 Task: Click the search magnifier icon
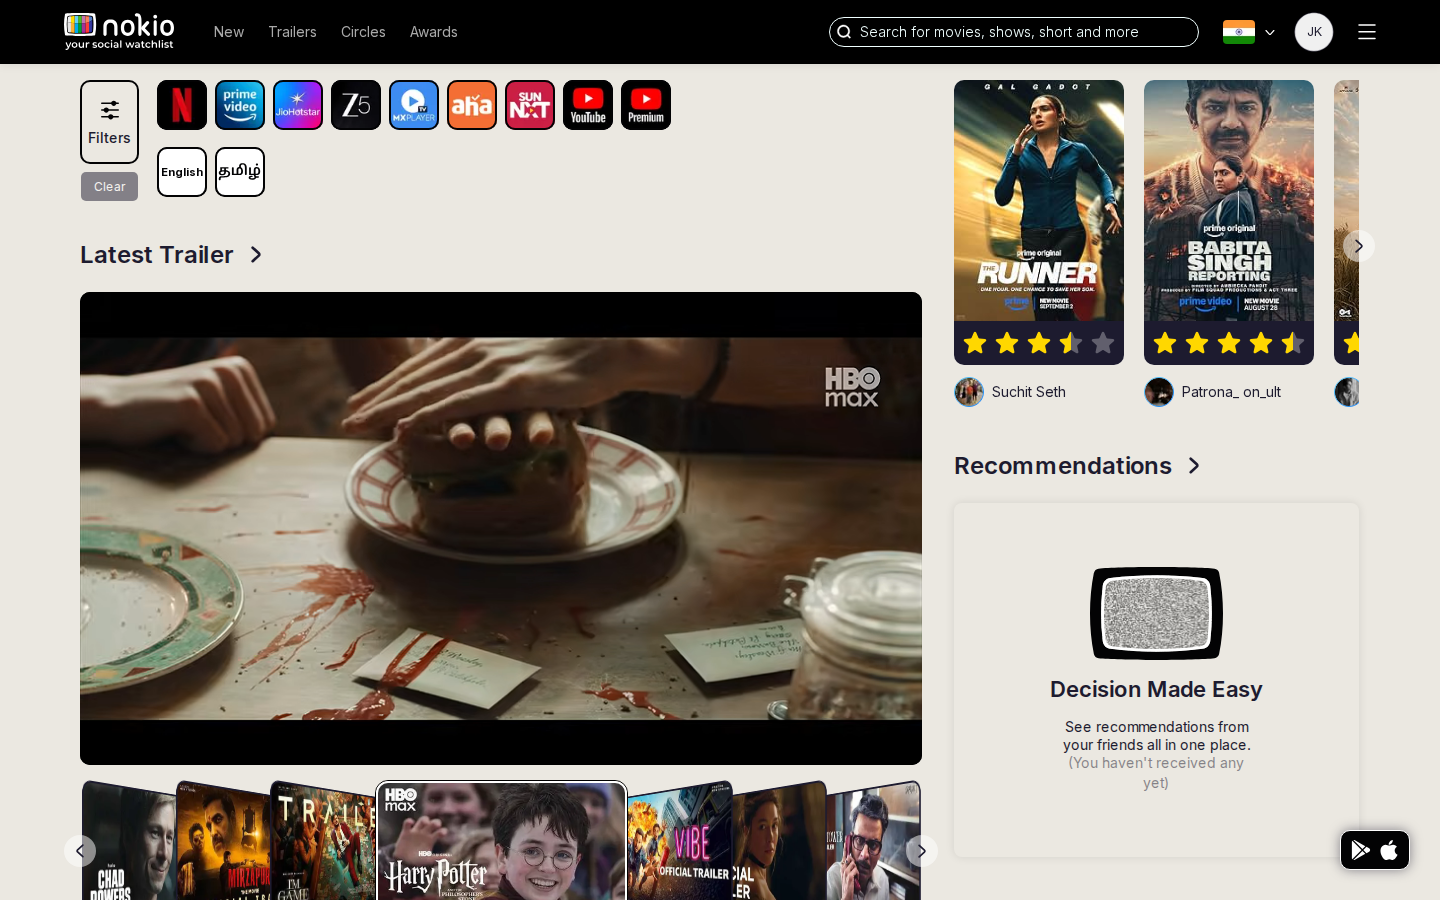tap(844, 32)
